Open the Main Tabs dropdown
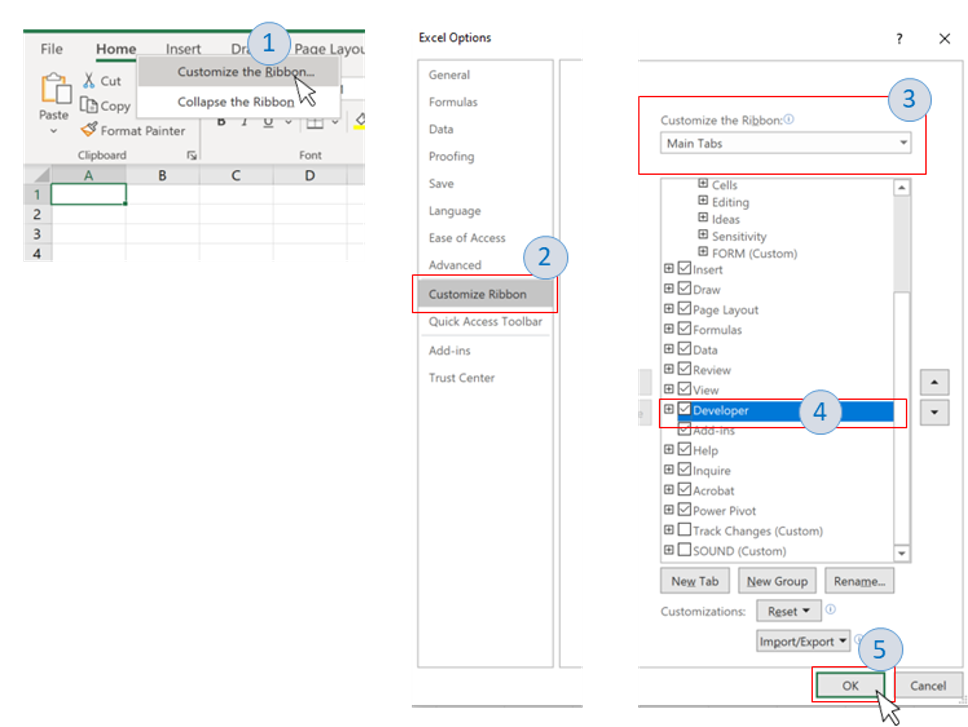Image resolution: width=968 pixels, height=727 pixels. point(786,143)
